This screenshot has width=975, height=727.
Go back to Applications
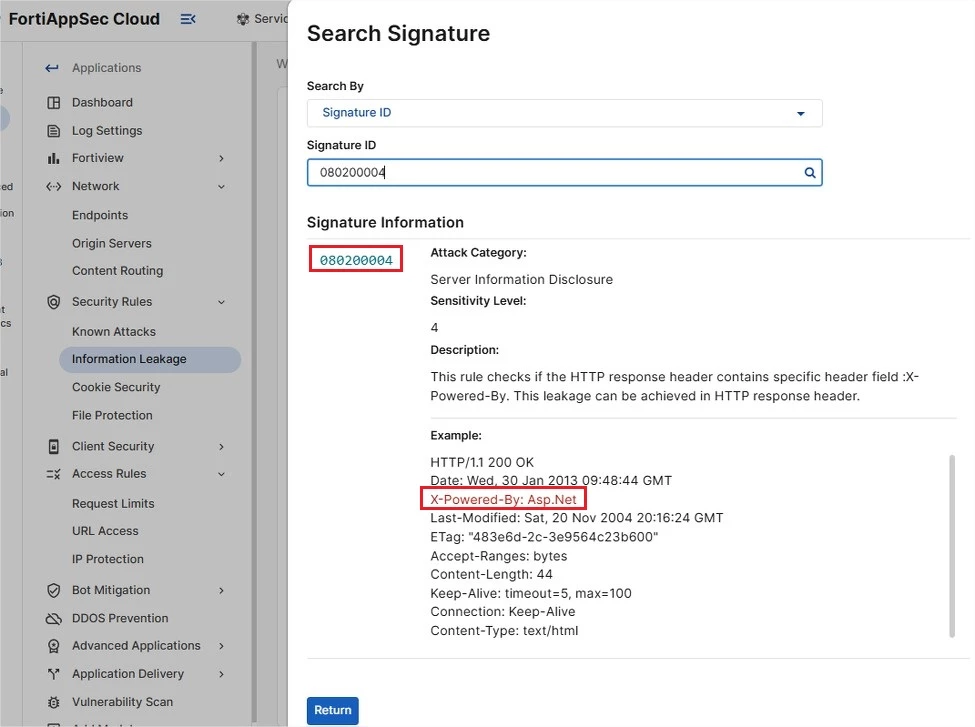tap(106, 68)
